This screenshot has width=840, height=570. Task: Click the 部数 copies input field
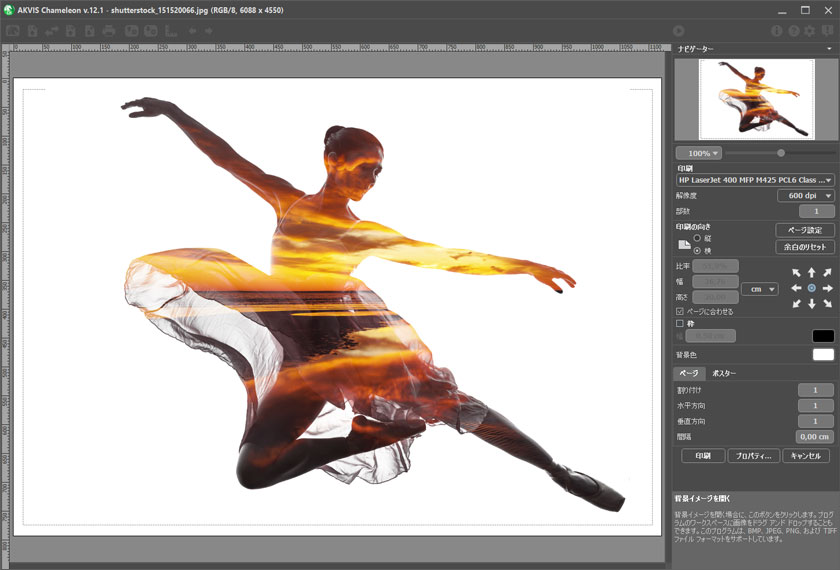(816, 211)
